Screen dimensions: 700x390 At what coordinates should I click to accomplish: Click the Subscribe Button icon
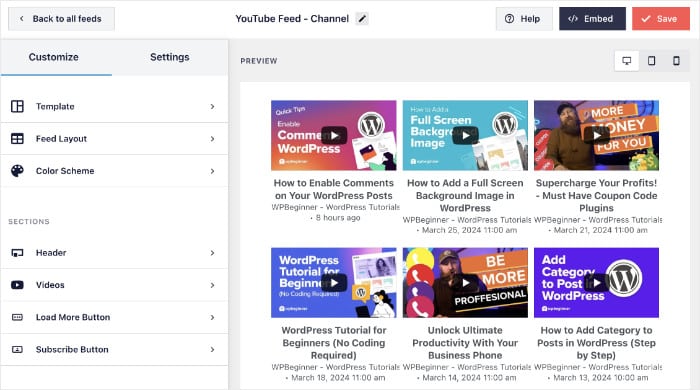point(17,349)
